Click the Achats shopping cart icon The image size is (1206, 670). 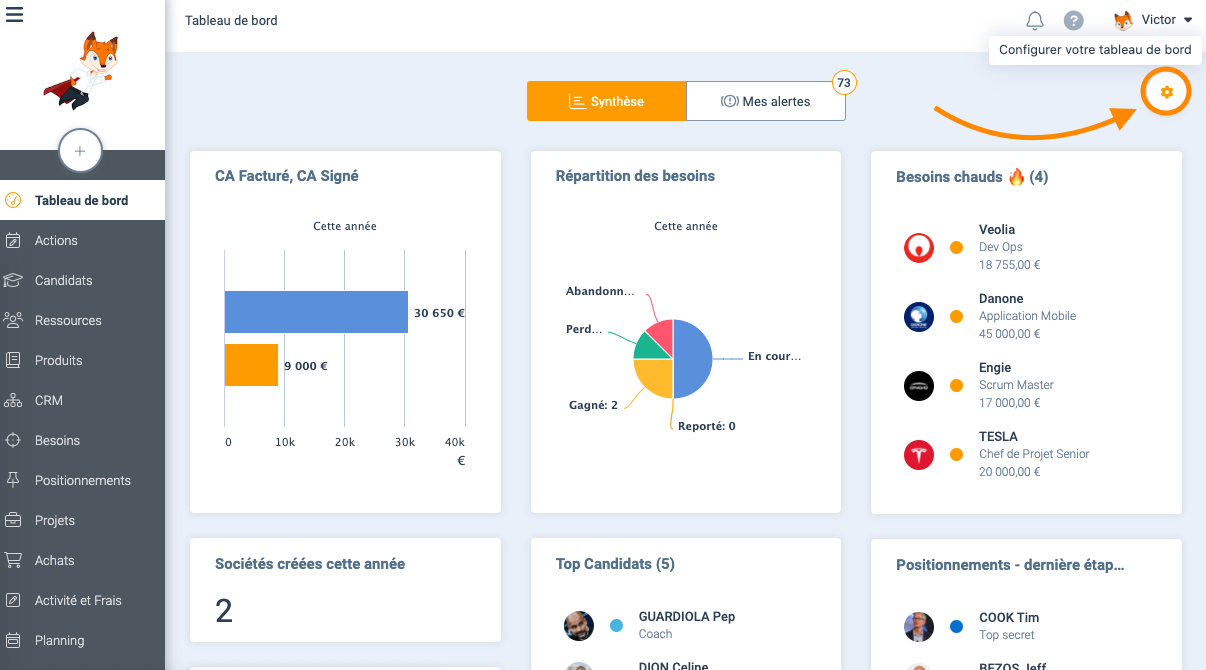[13, 560]
